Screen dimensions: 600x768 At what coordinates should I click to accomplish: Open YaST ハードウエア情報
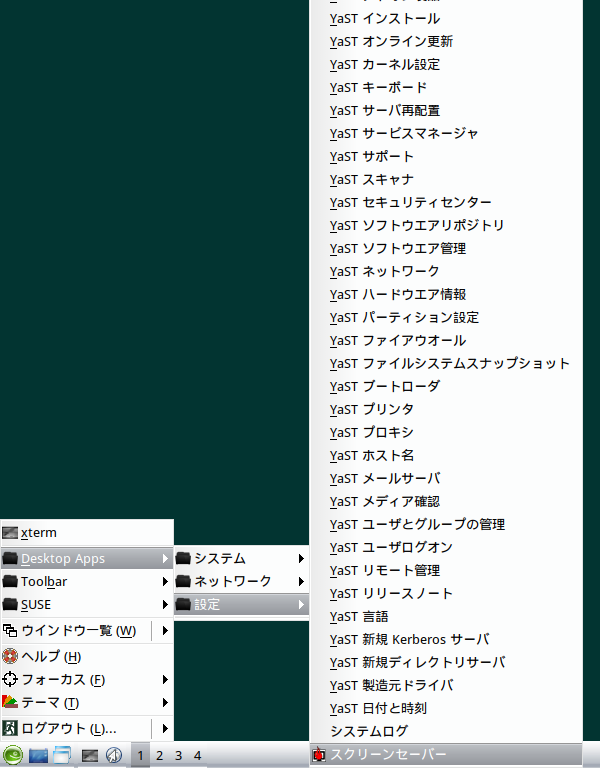(446, 295)
